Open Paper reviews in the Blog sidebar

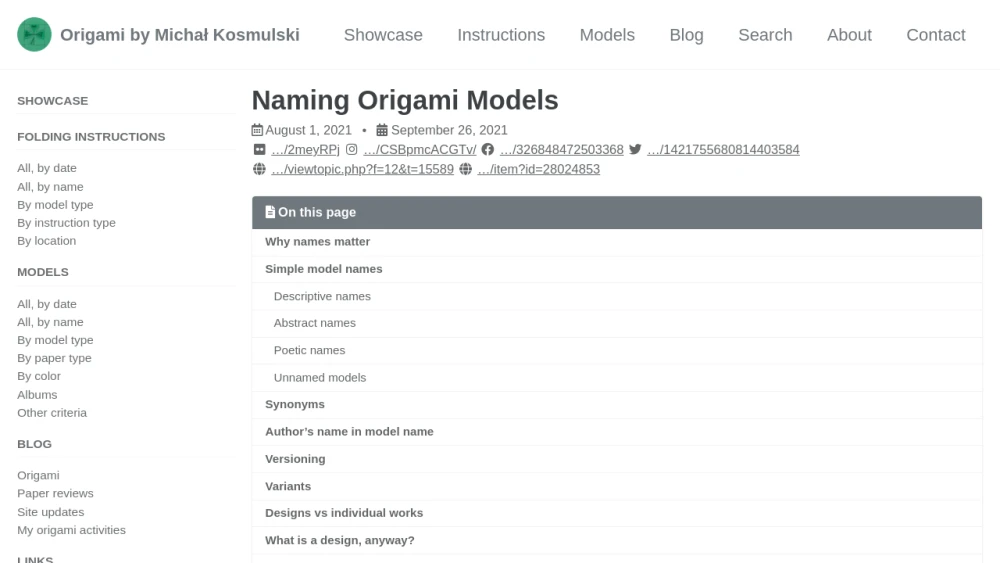[x=55, y=494]
